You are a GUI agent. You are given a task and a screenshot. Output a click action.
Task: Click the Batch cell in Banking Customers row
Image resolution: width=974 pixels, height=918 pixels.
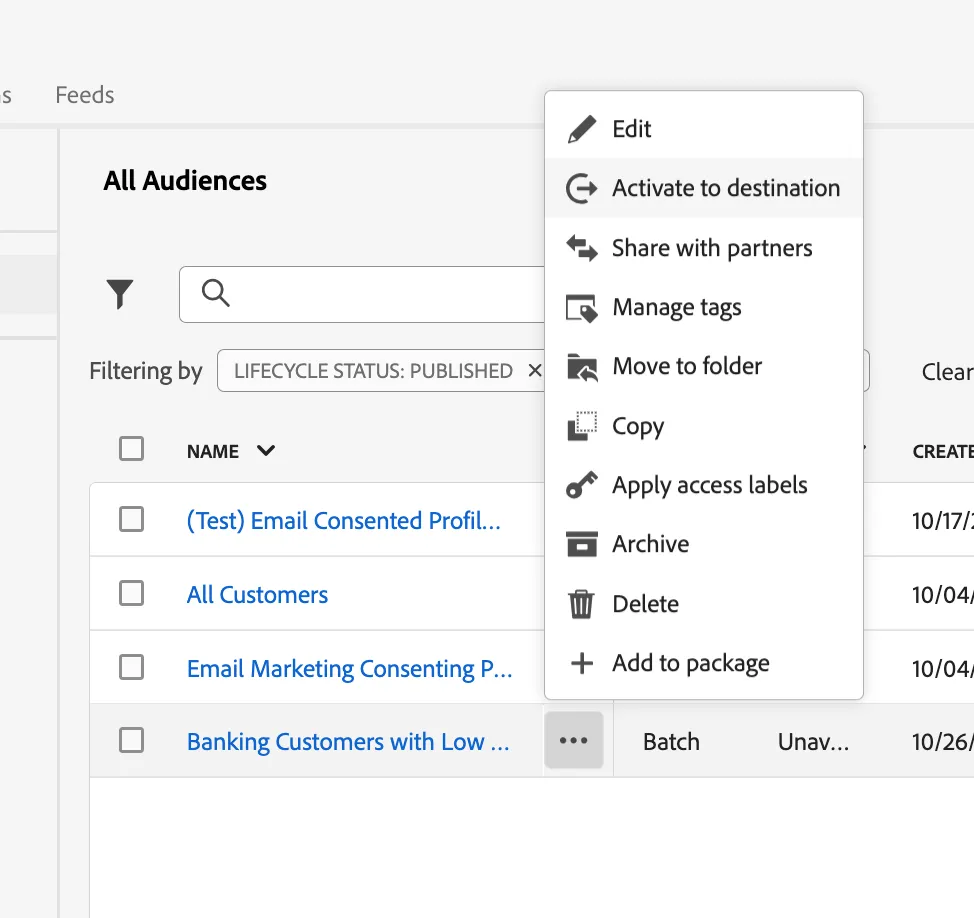coord(671,742)
